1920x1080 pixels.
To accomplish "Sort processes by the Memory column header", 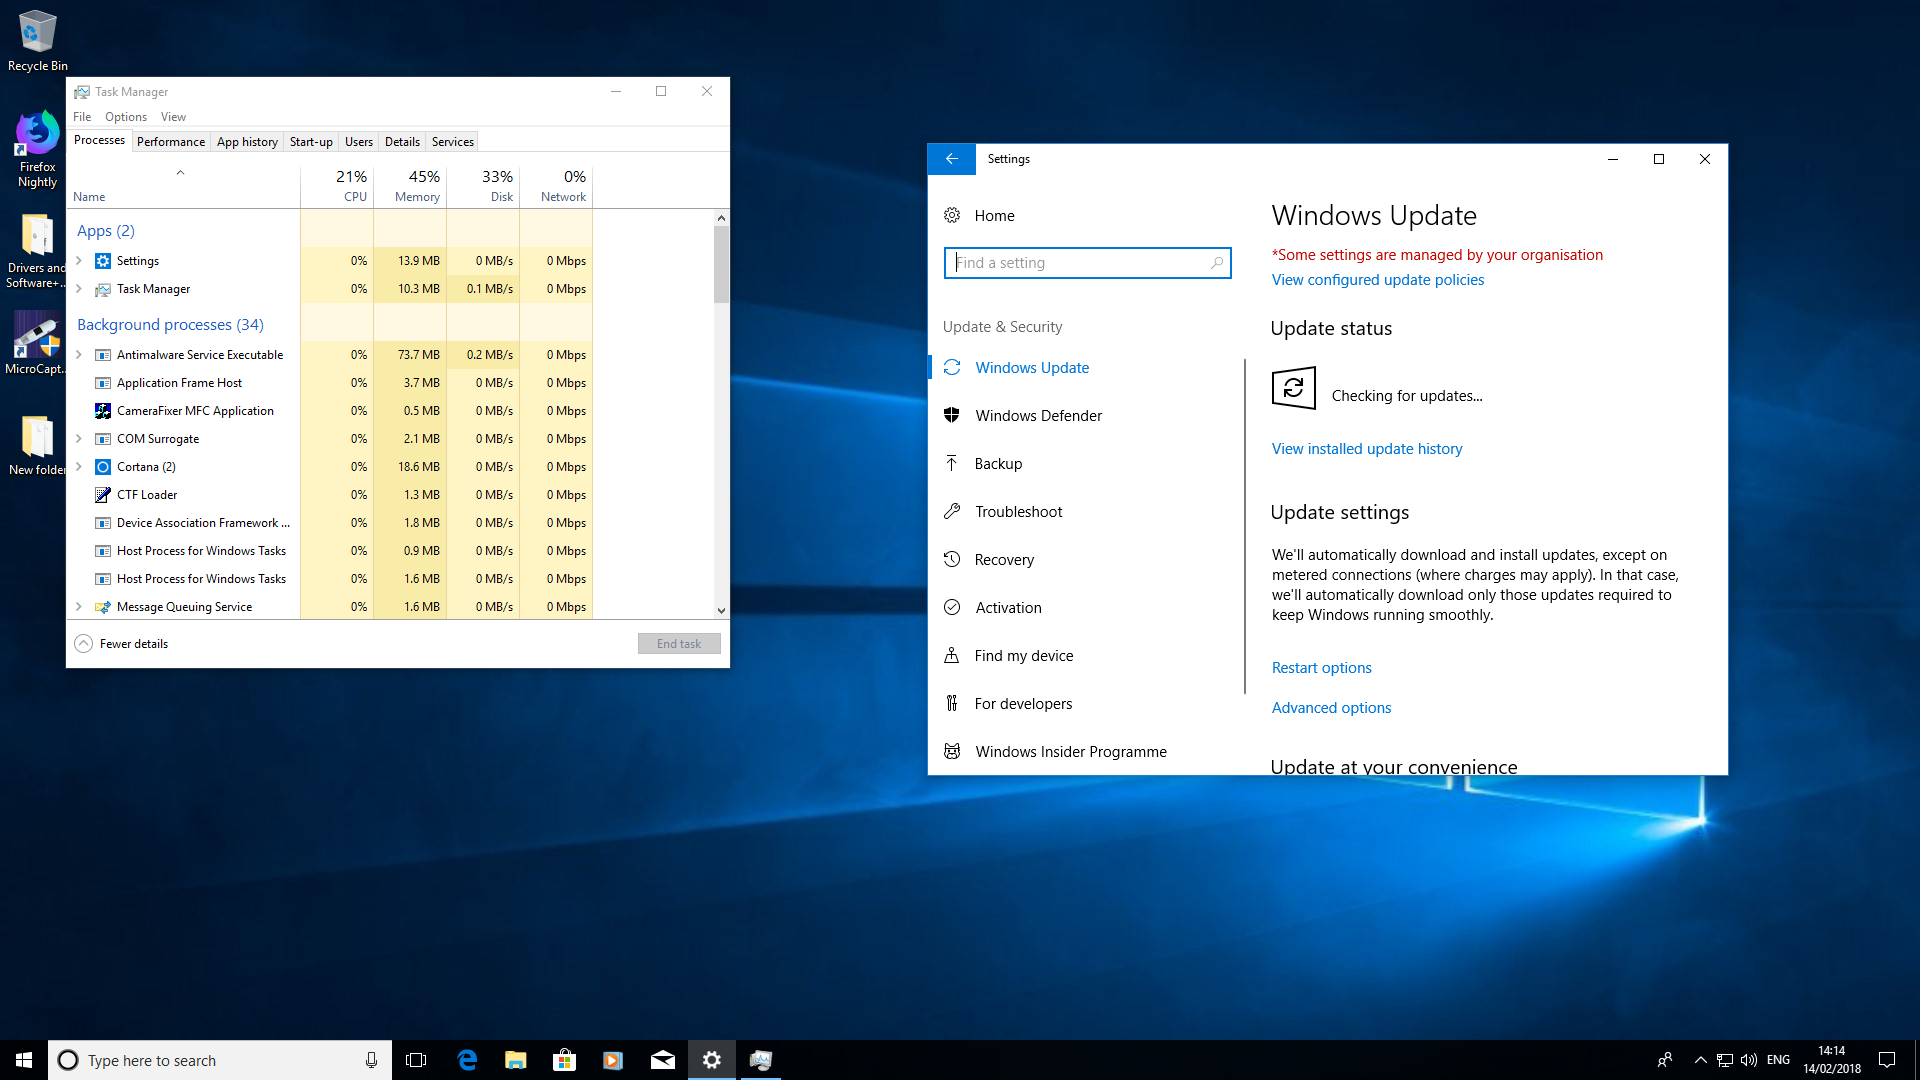I will tap(410, 186).
